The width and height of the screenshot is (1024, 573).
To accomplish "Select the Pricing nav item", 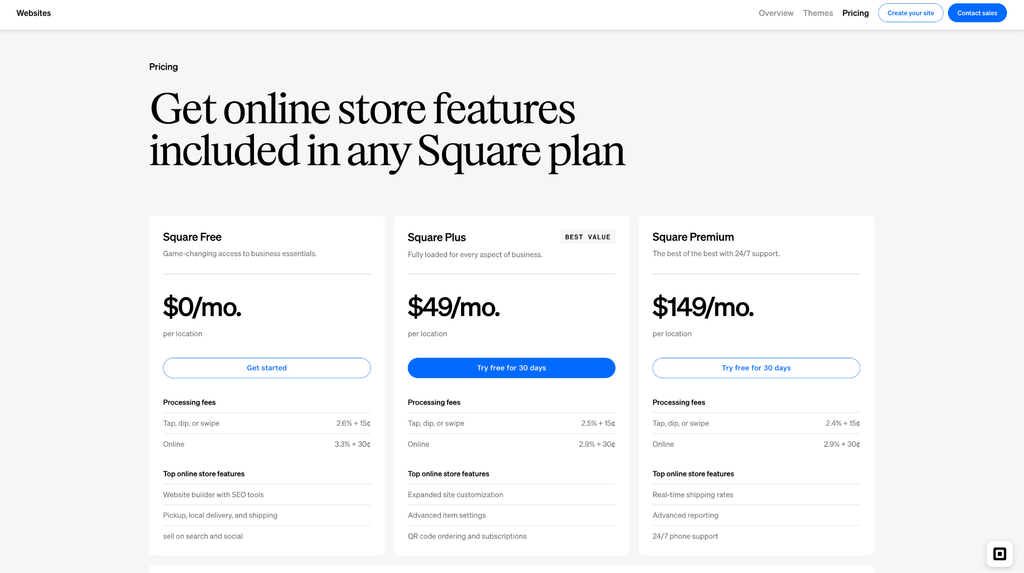I will [856, 13].
